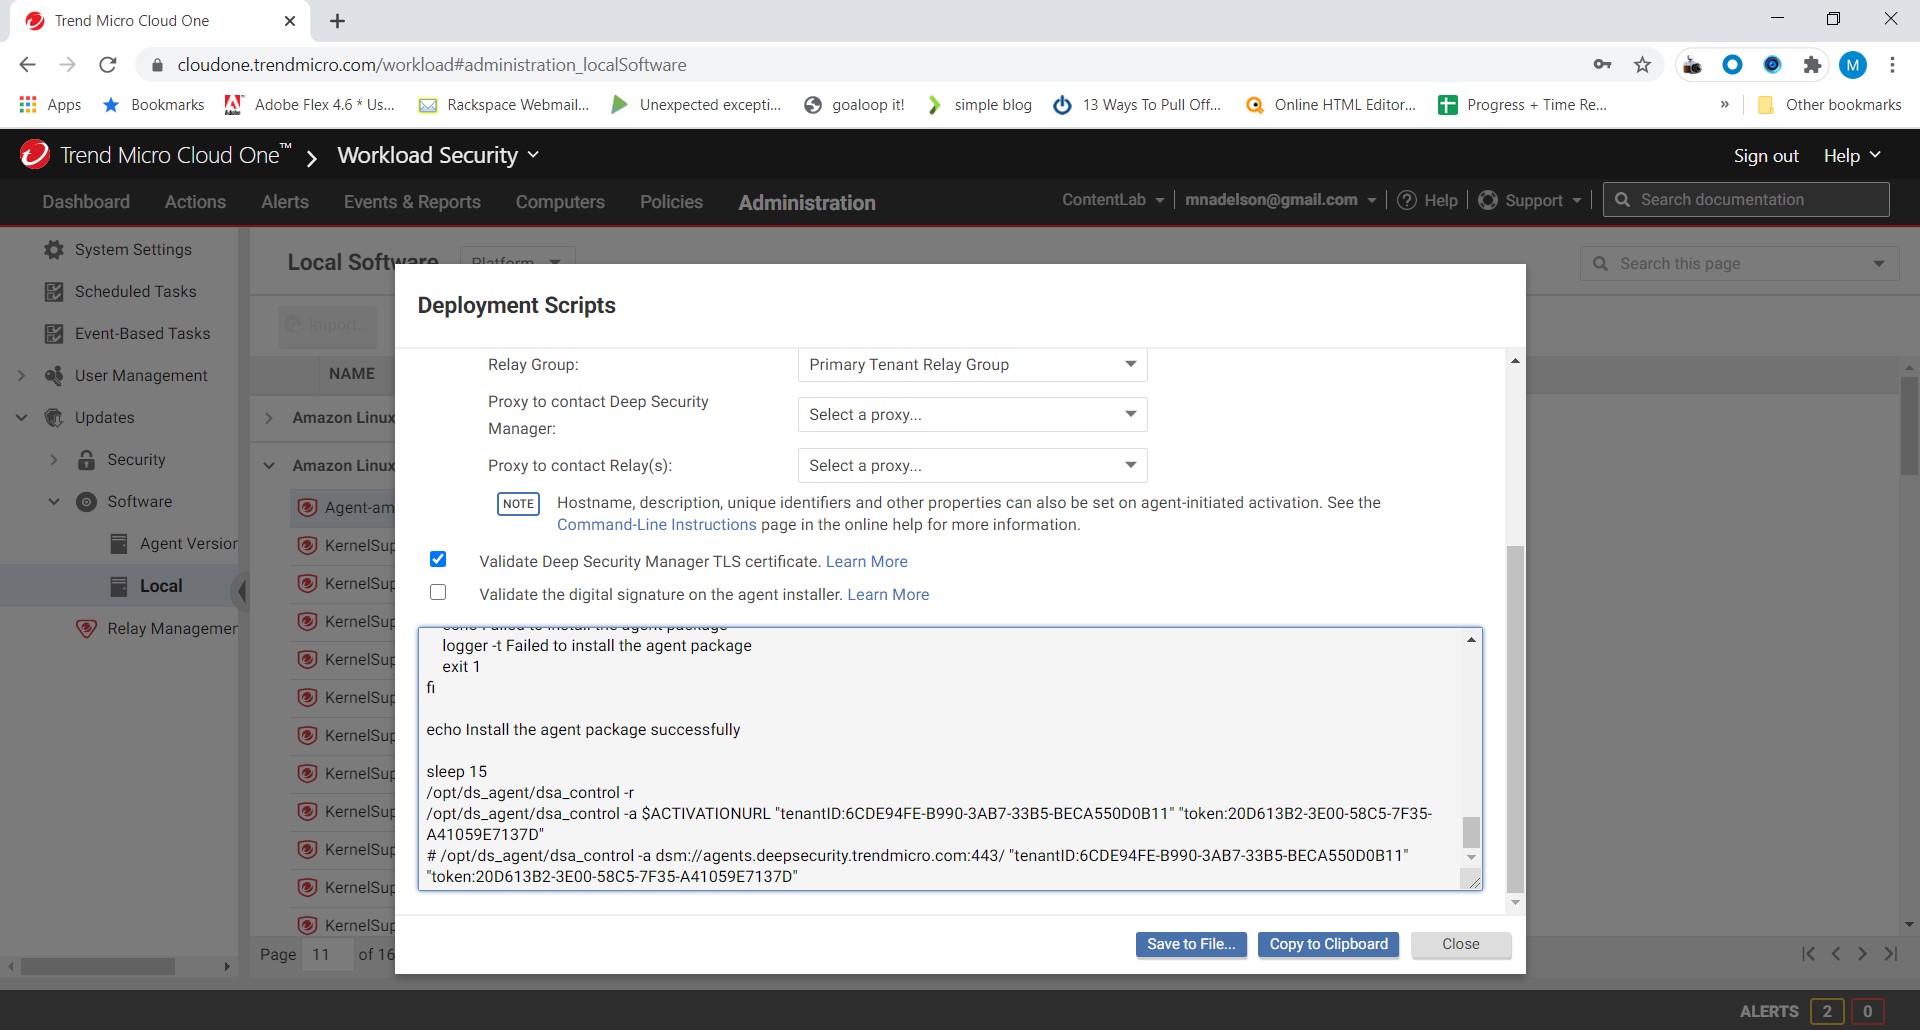Close the Deployment Scripts dialog

coord(1461,944)
